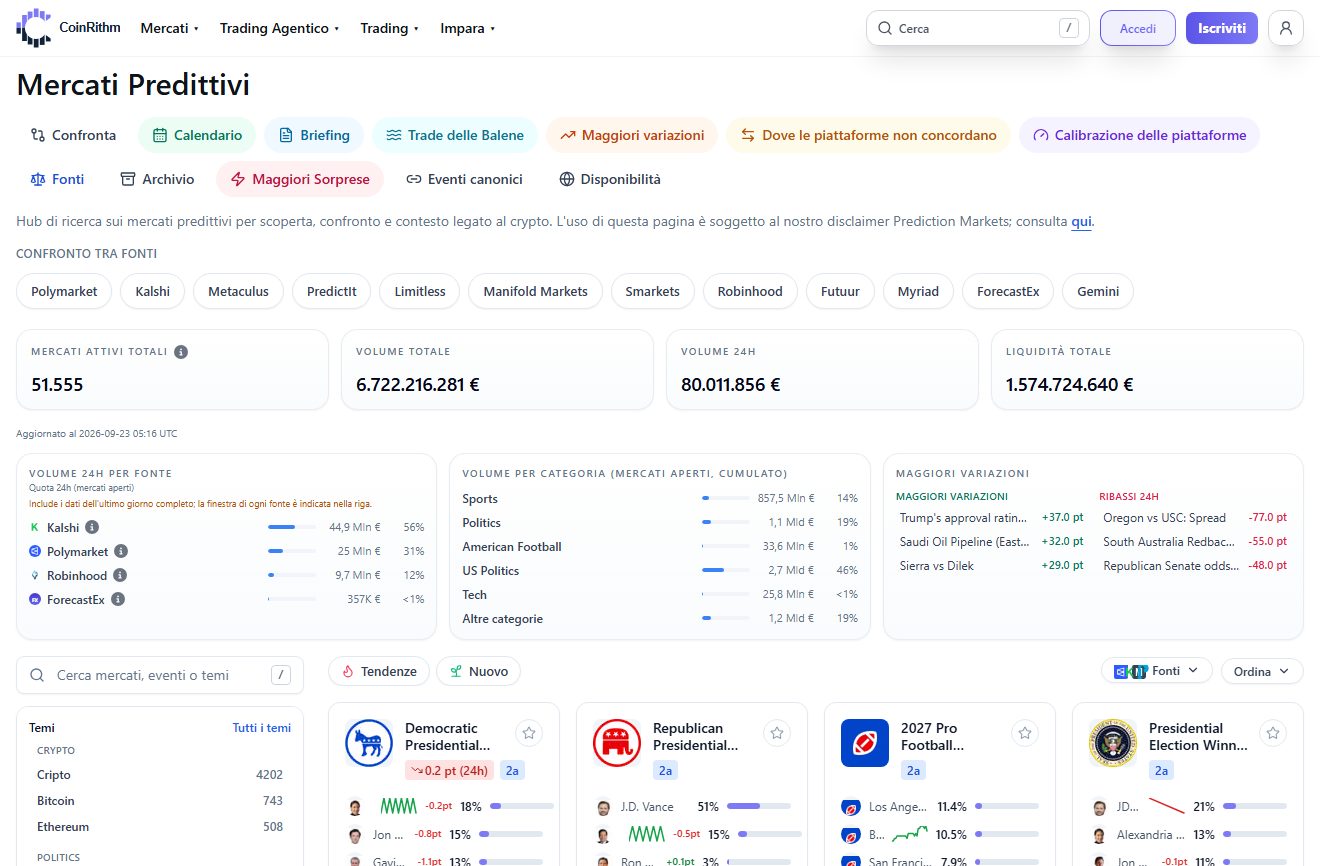Go to the Fonti tab

point(57,179)
